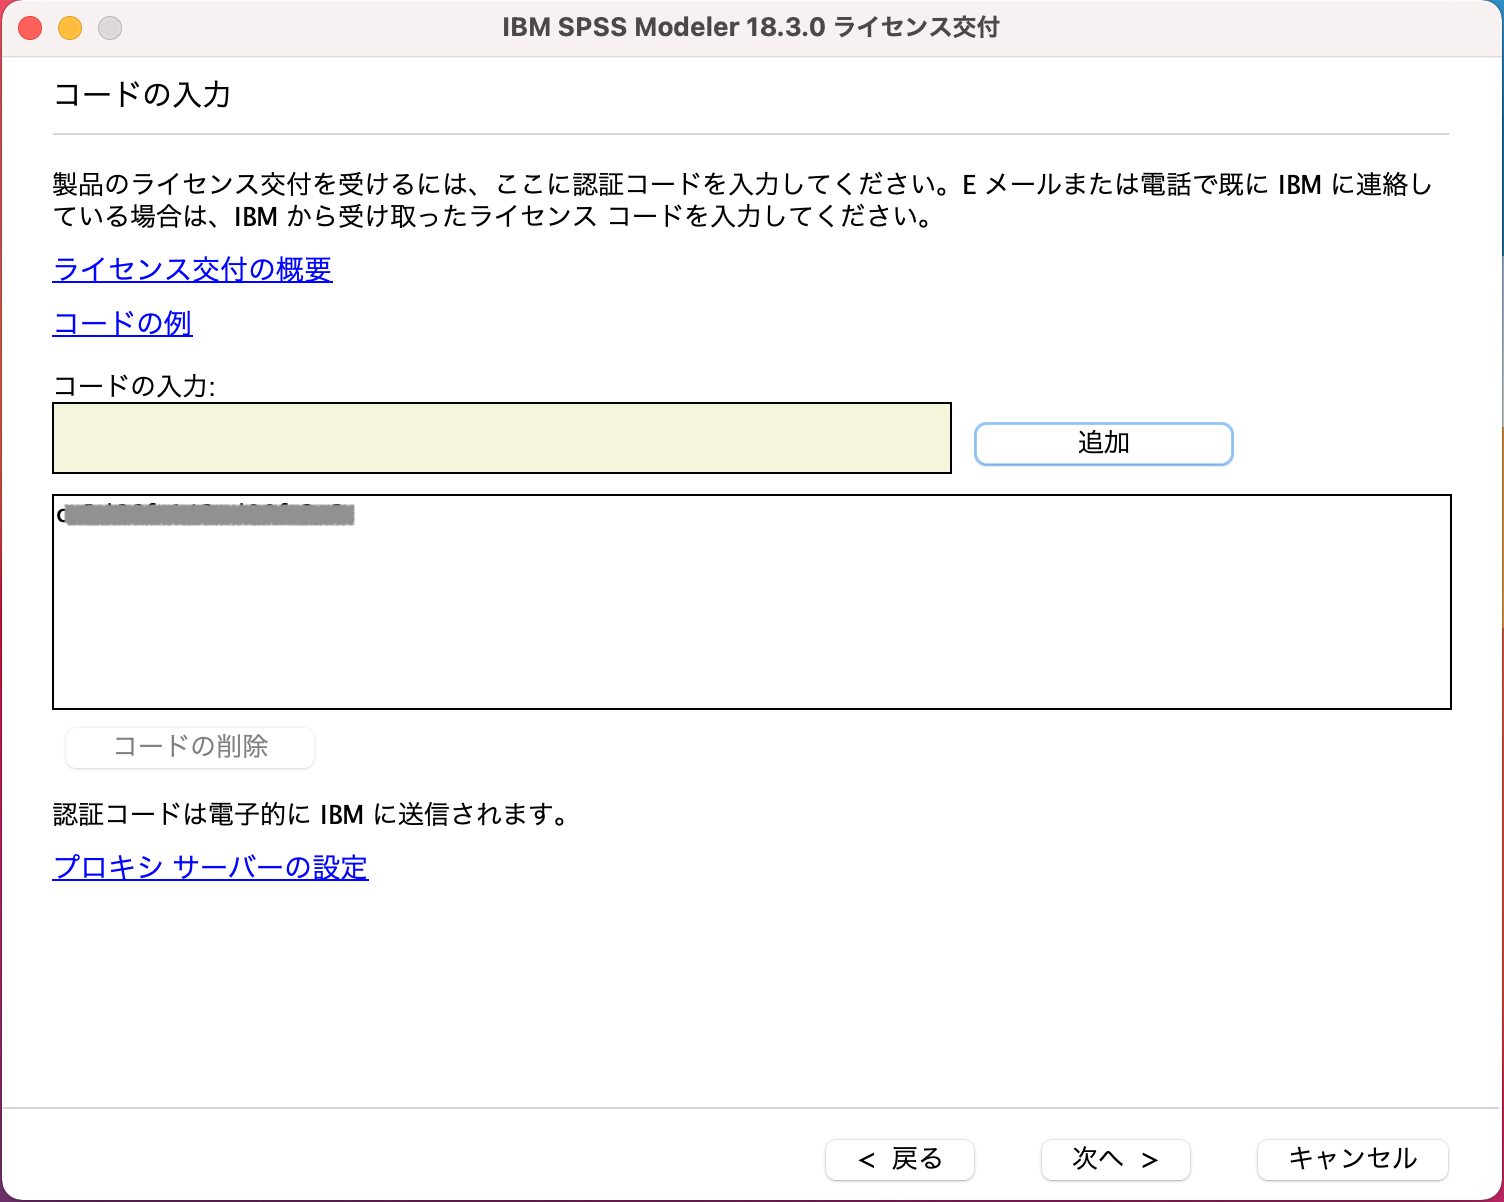The height and width of the screenshot is (1202, 1504).
Task: Go back with the 戻る button
Action: (900, 1159)
